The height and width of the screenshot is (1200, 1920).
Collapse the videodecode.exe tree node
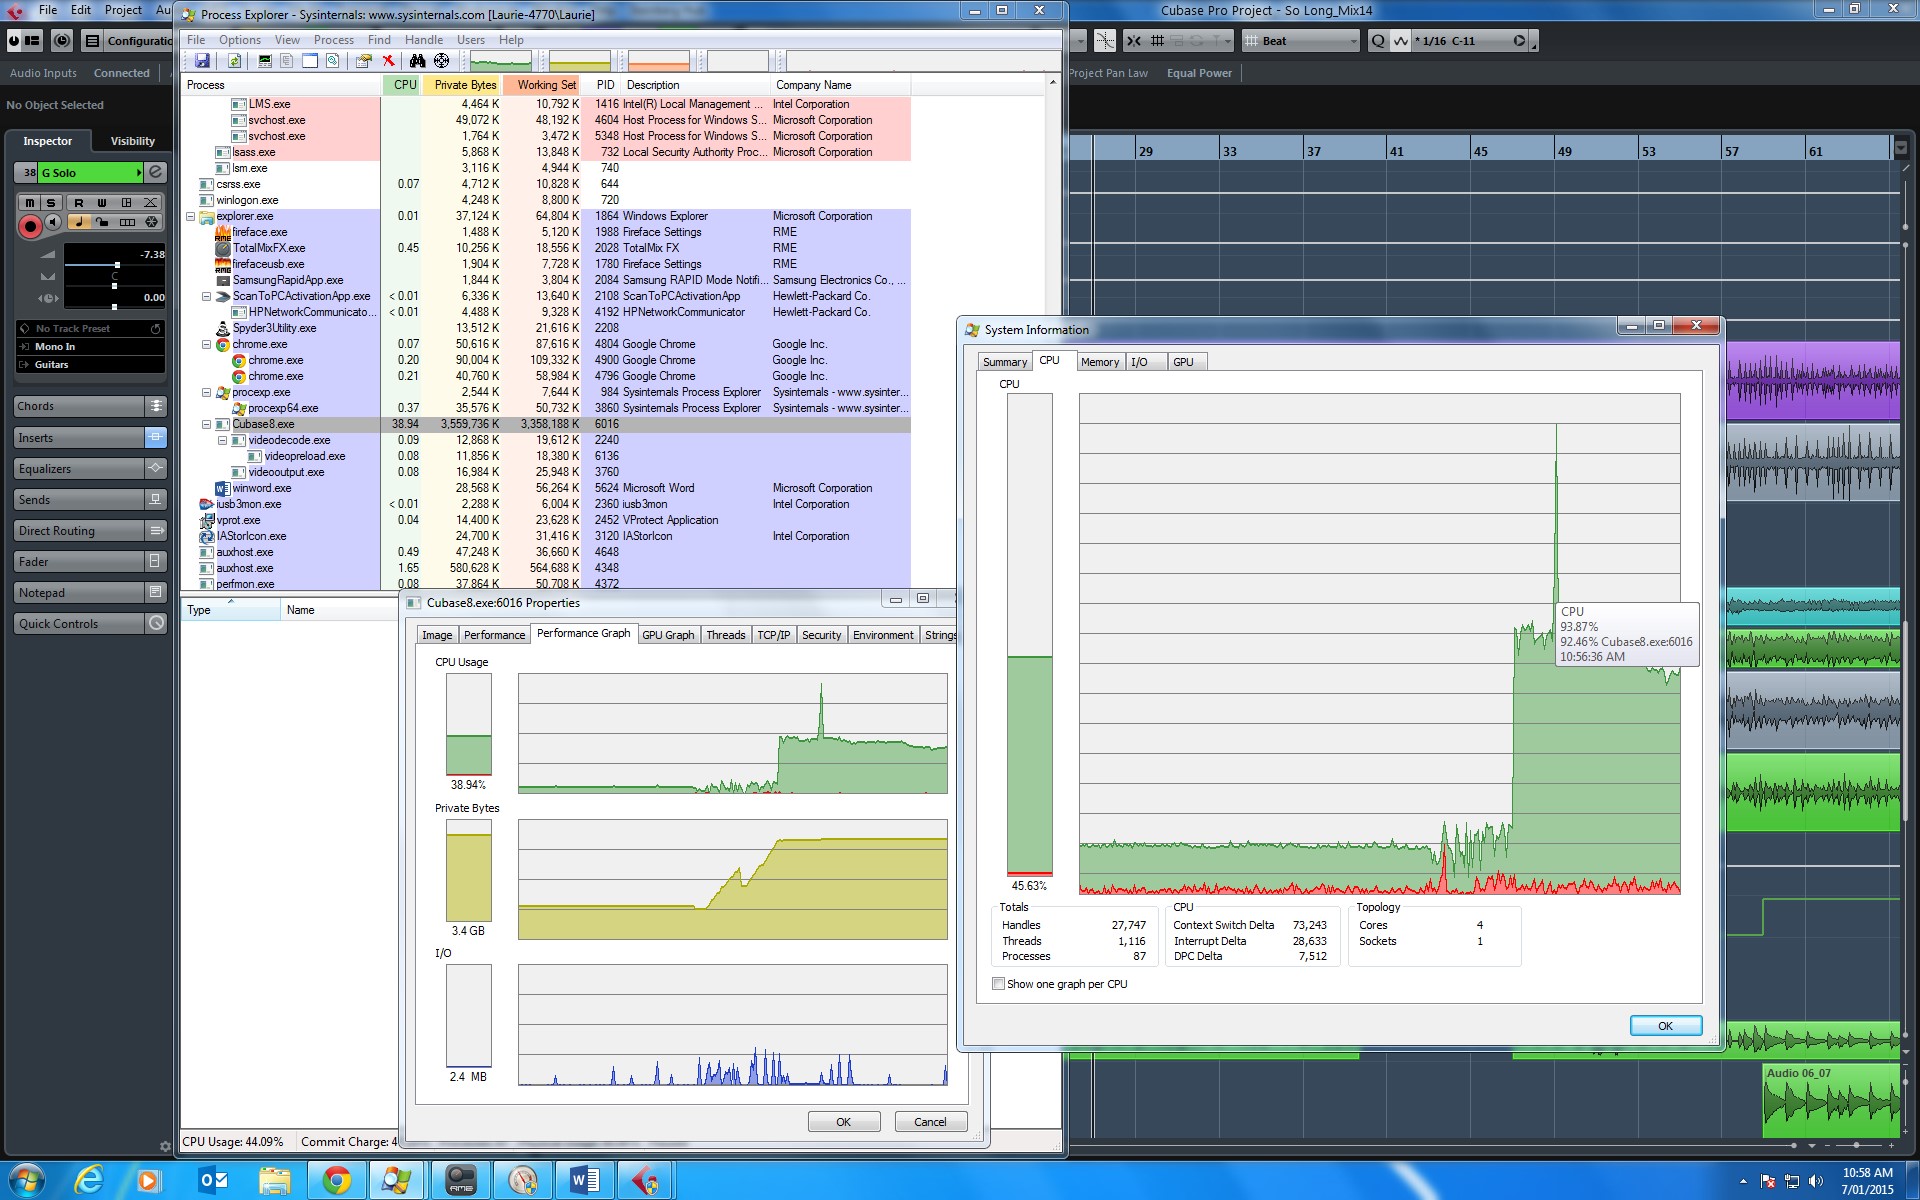point(223,440)
